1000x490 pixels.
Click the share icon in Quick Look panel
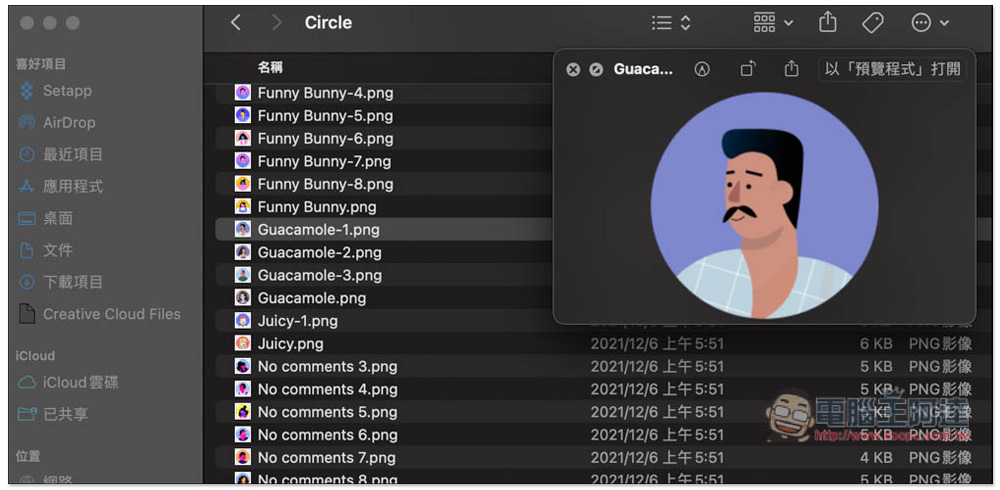tap(792, 69)
